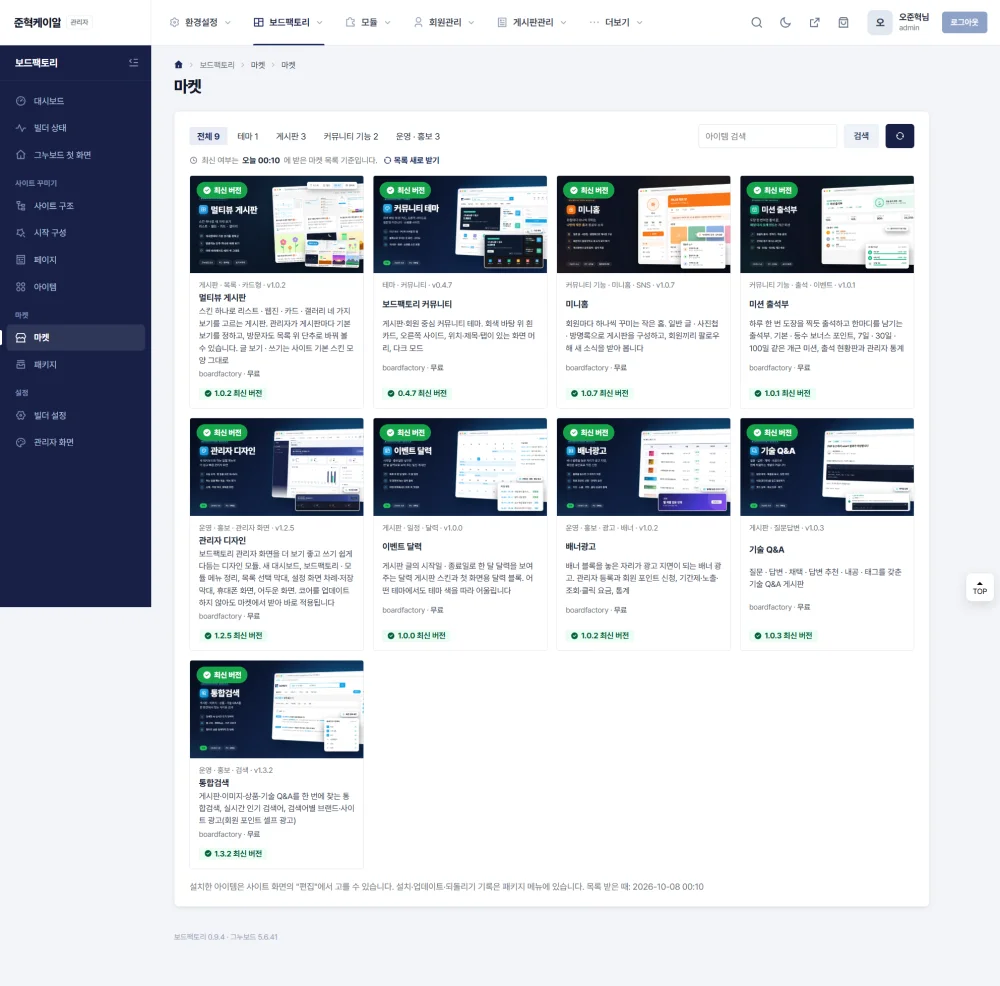Open 아이템 in sidebar
Viewport: 1000px width, 986px height.
coord(75,287)
